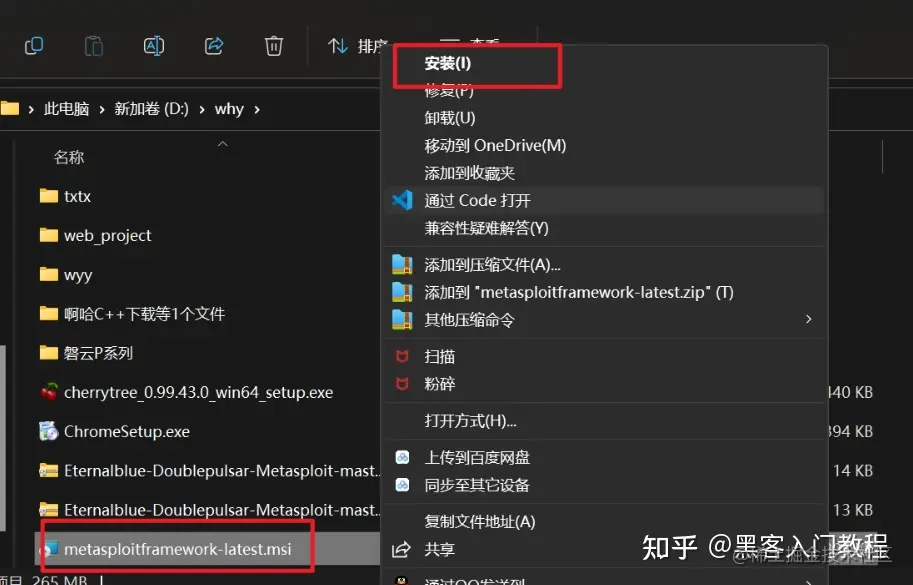Image resolution: width=913 pixels, height=585 pixels.
Task: Click folder icon of txtx
Action: [x=49, y=196]
